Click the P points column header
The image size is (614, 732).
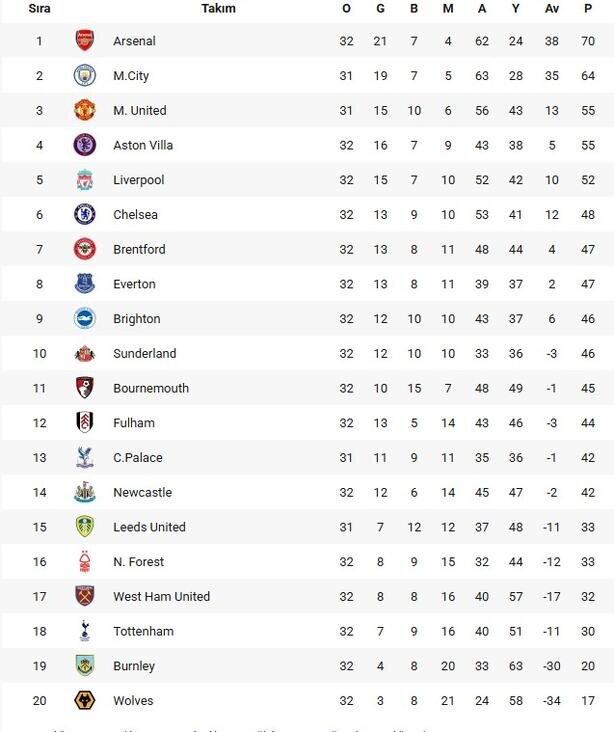click(588, 8)
